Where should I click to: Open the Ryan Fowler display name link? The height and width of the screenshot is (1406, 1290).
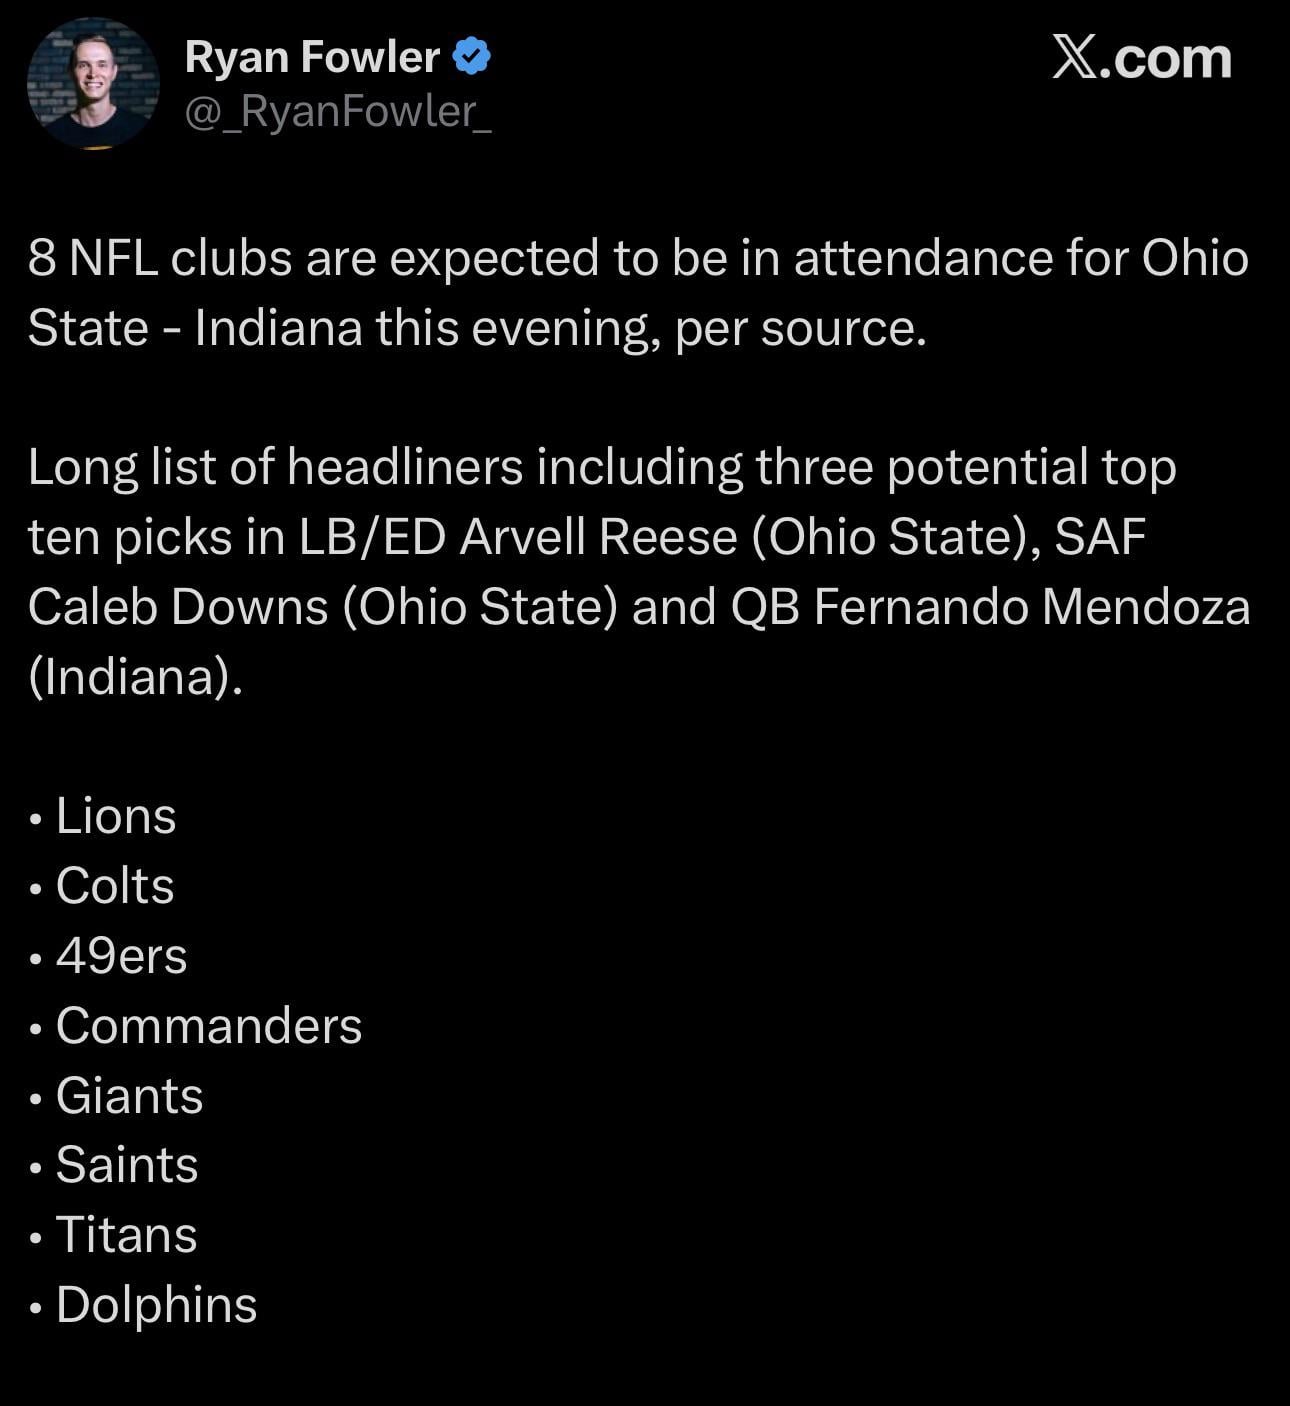pyautogui.click(x=312, y=58)
